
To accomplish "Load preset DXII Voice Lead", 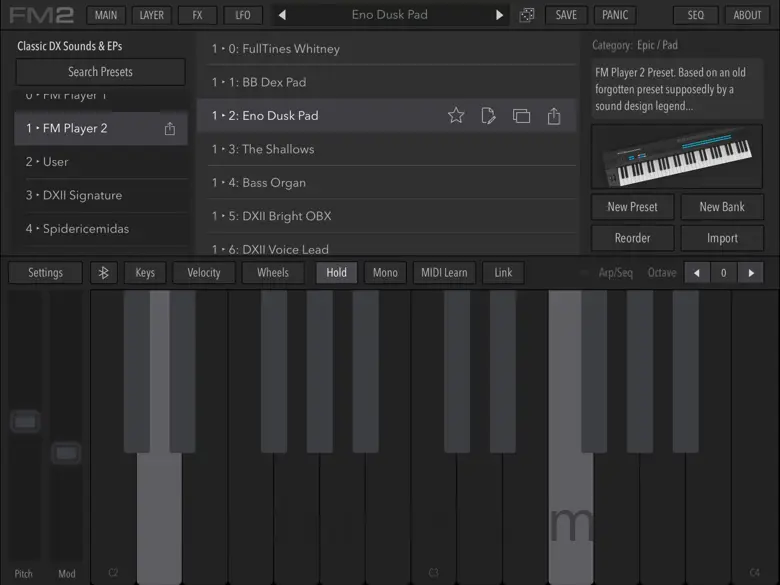I will click(x=387, y=245).
